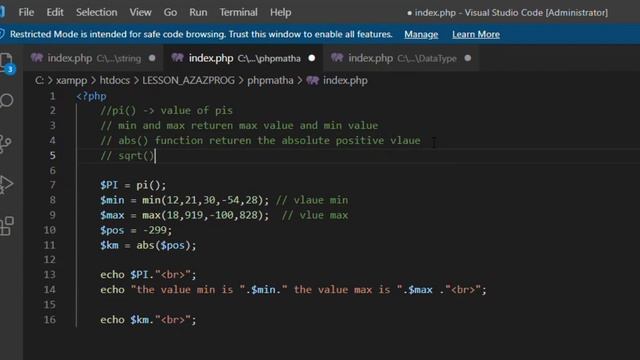Screen dimensions: 640x360
Task: Select LESSON_AZAZPROG breadcrumb segment
Action: (188, 80)
